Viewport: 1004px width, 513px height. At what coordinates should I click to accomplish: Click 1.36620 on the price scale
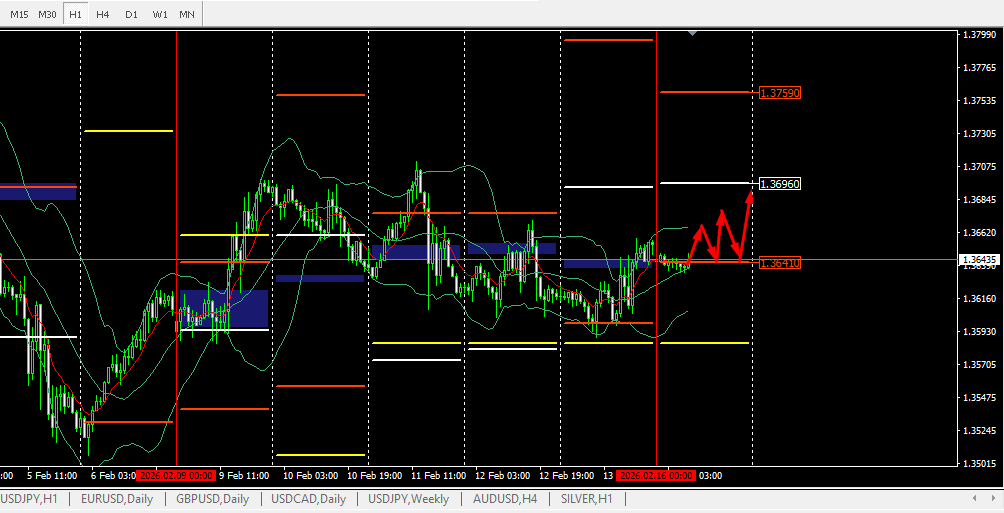[980, 232]
